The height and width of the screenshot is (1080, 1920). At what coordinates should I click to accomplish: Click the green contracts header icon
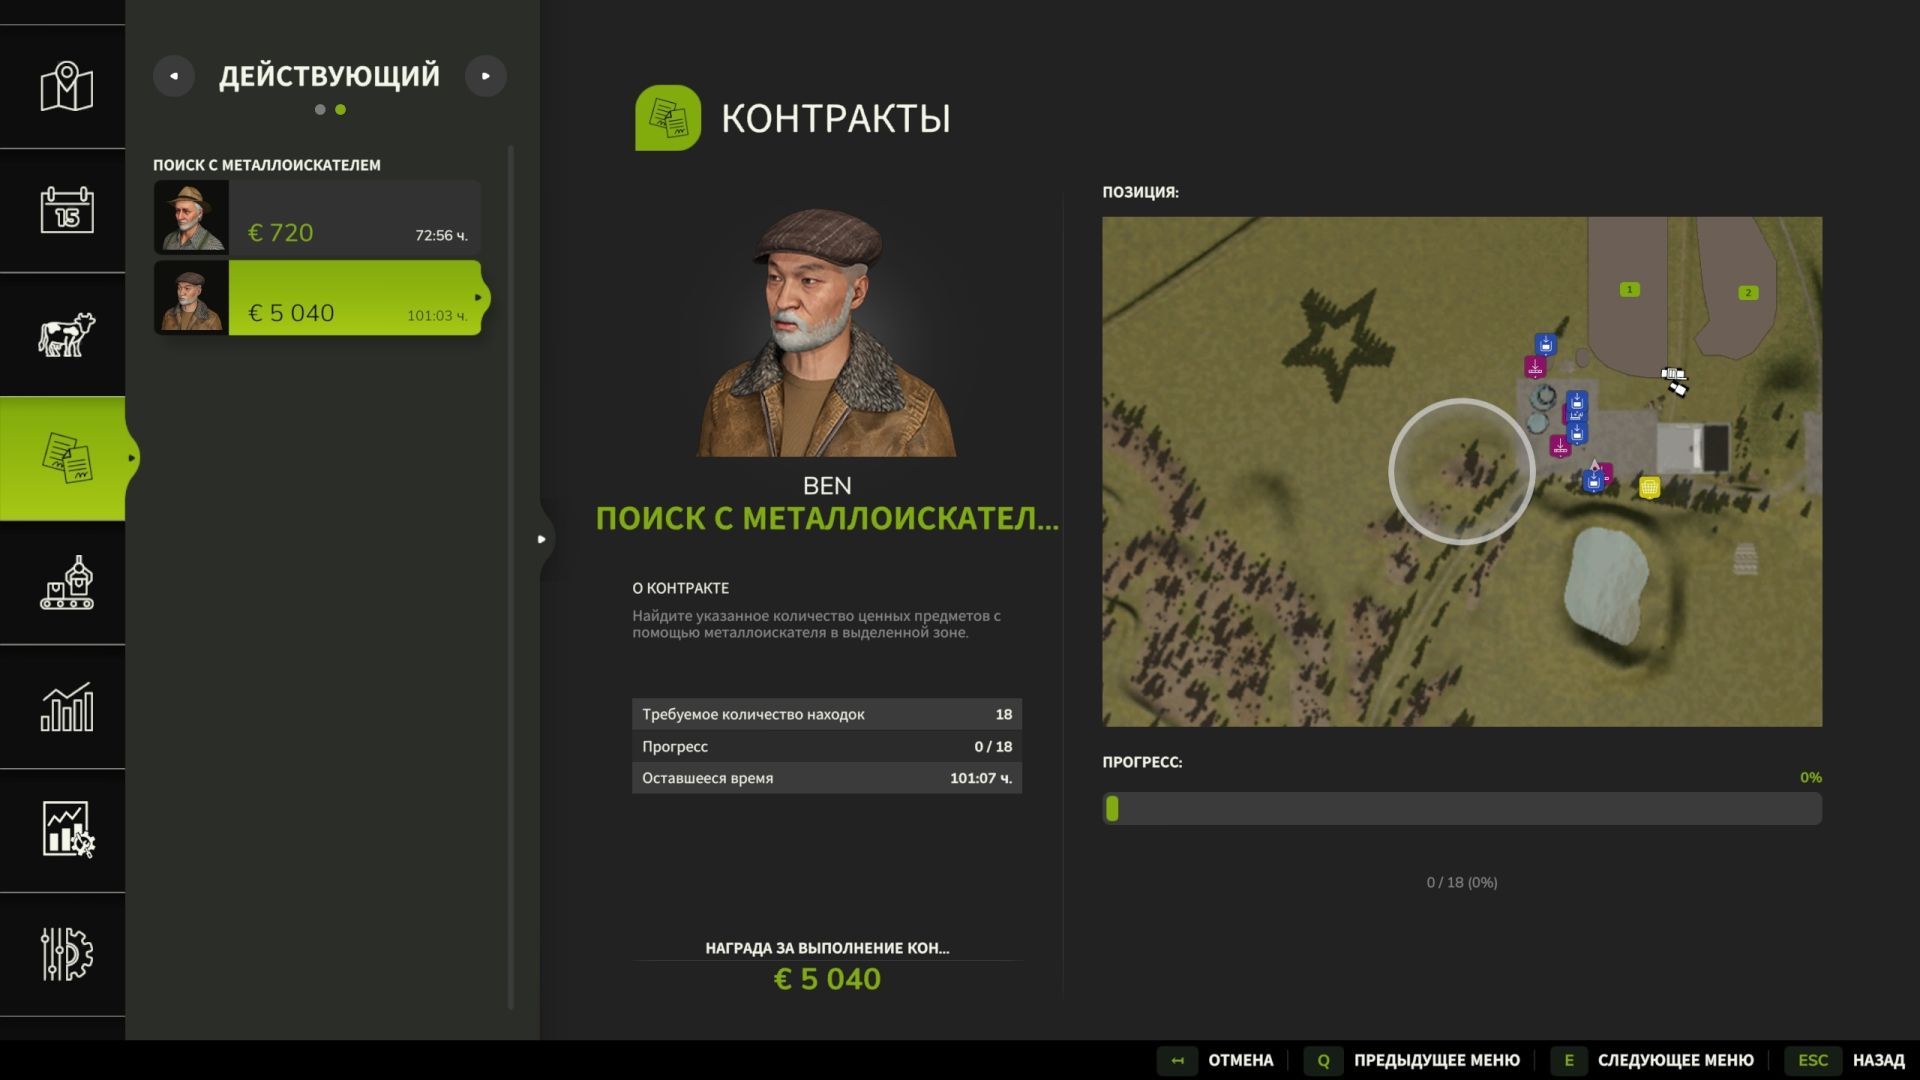[x=668, y=119]
